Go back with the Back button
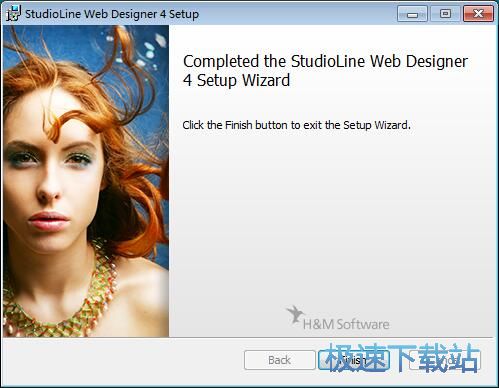The image size is (499, 388). [280, 360]
